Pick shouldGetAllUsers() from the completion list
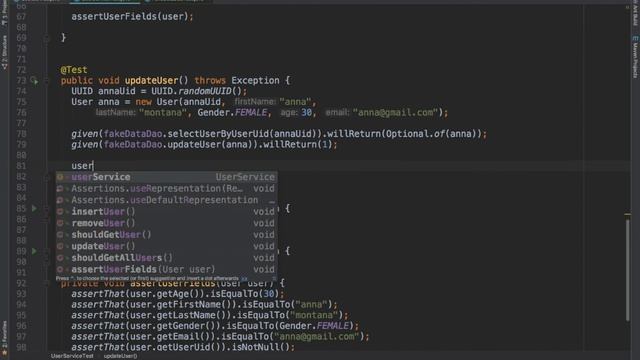The width and height of the screenshot is (640, 360). point(167,258)
